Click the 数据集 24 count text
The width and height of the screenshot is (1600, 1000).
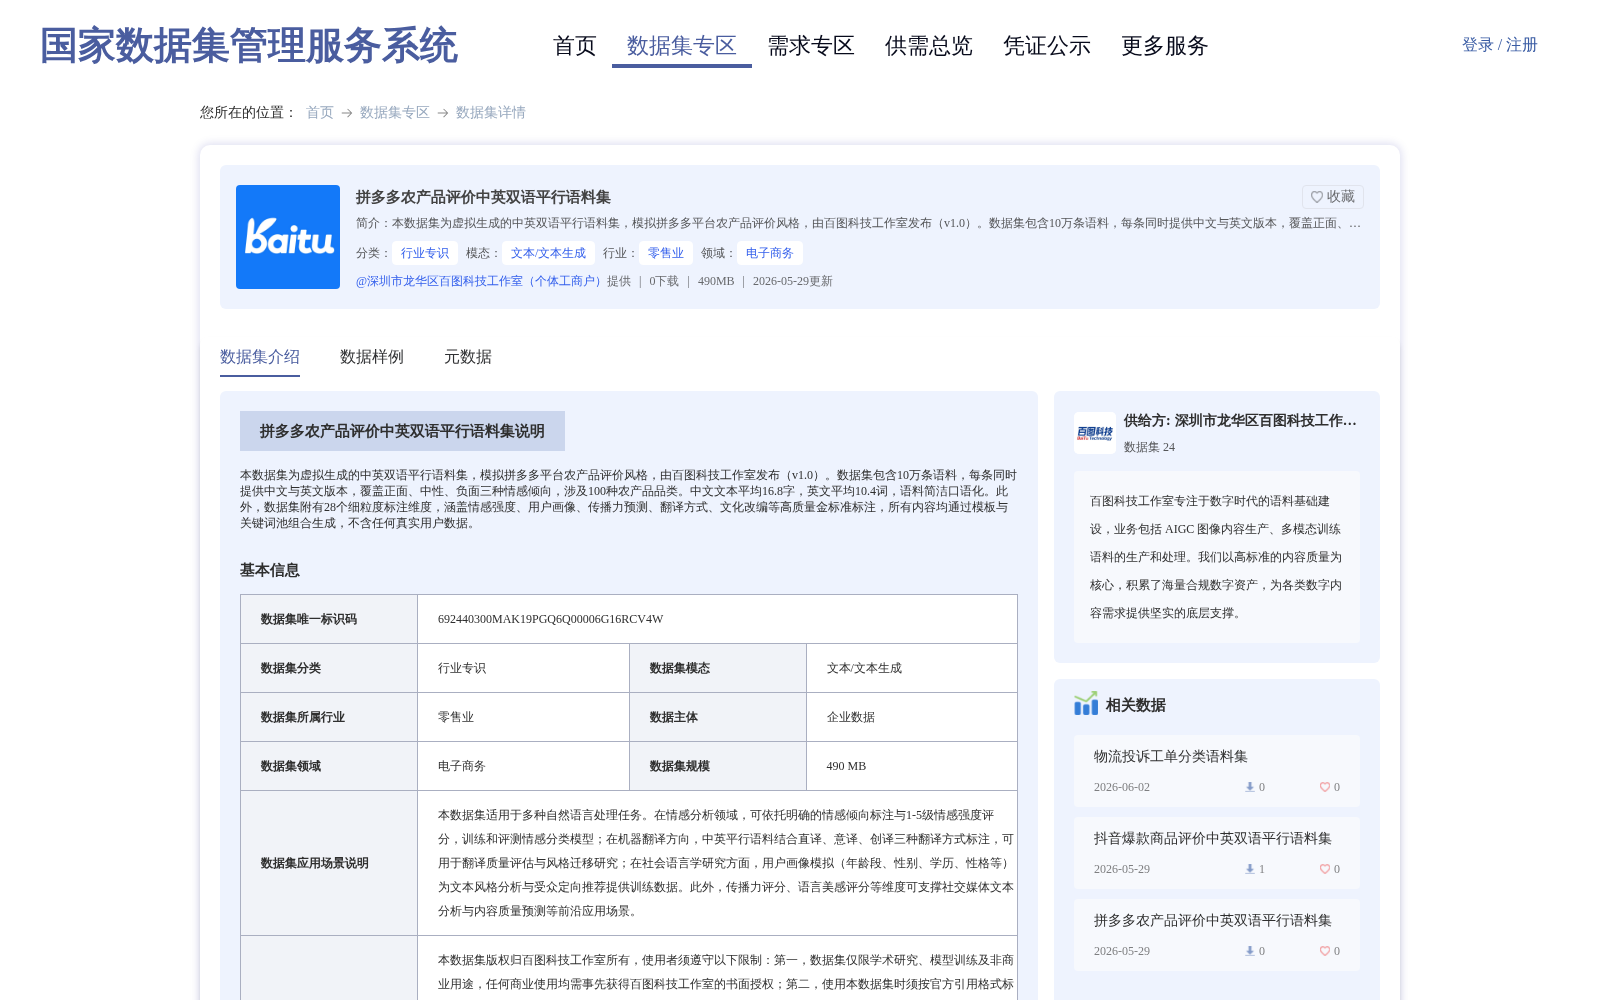(x=1149, y=447)
